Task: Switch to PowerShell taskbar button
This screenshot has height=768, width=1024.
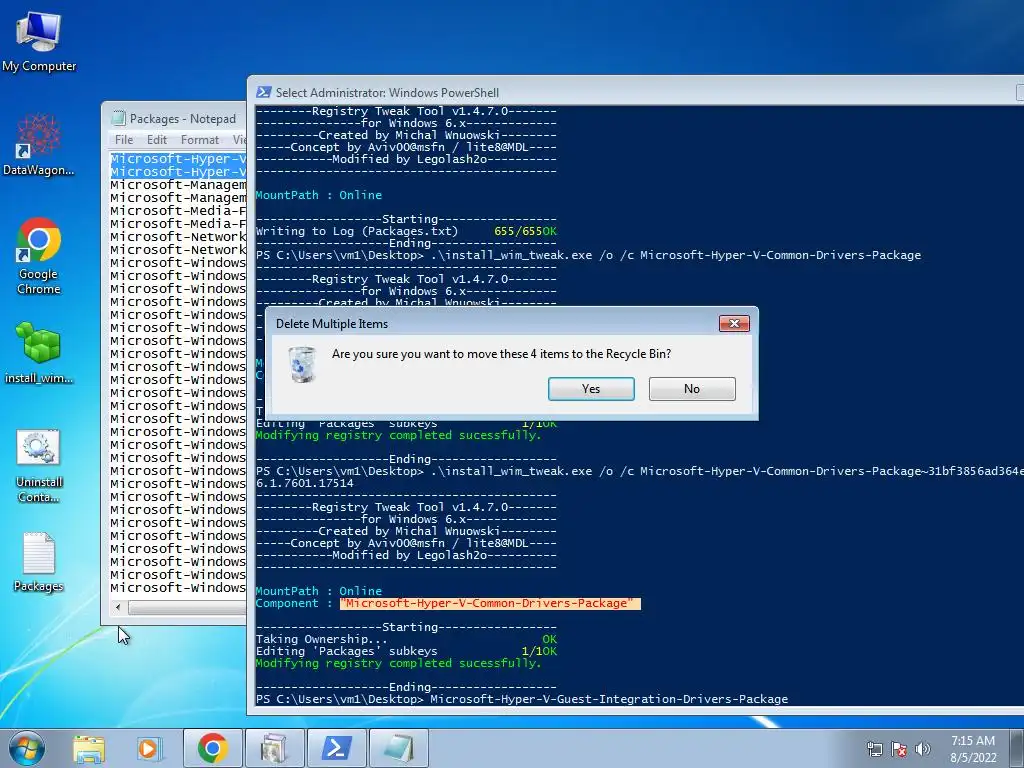Action: coord(336,748)
